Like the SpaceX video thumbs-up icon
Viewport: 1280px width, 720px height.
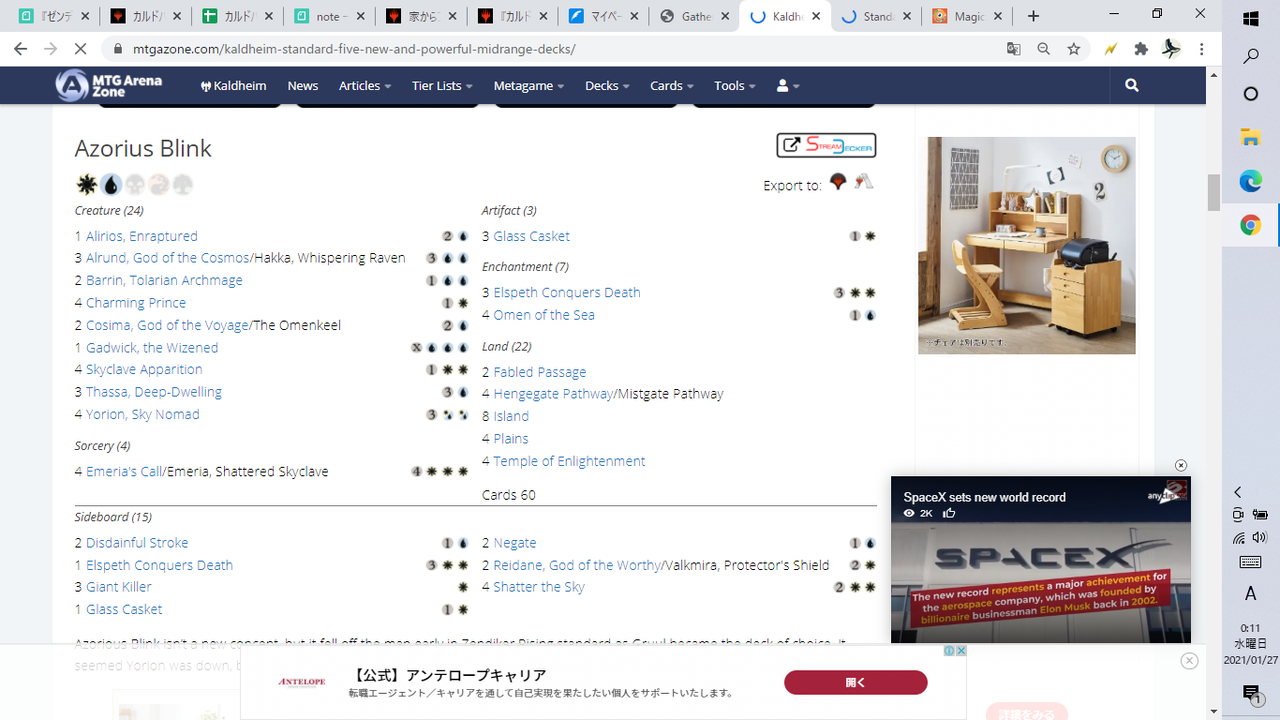point(949,513)
